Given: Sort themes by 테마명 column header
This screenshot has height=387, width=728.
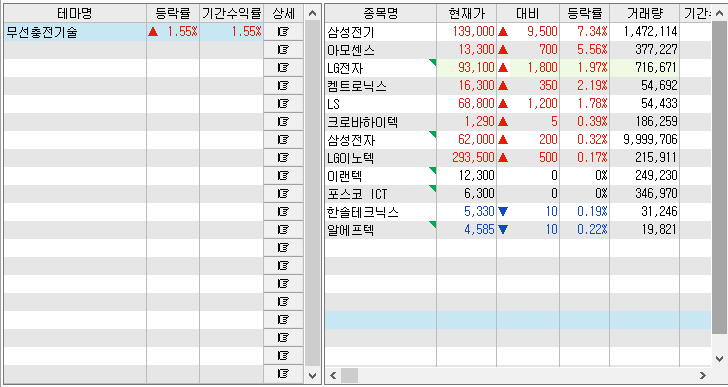Looking at the screenshot, I should (x=75, y=13).
